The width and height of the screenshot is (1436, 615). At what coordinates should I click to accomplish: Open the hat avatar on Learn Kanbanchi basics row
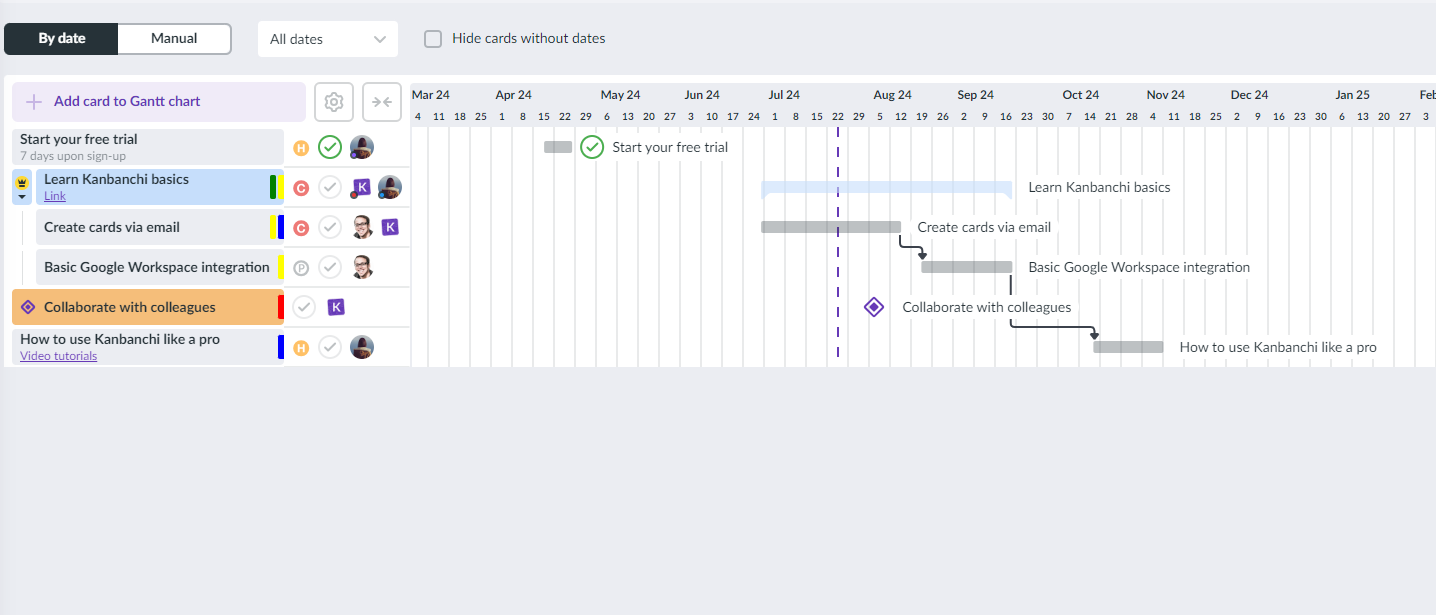click(x=389, y=187)
